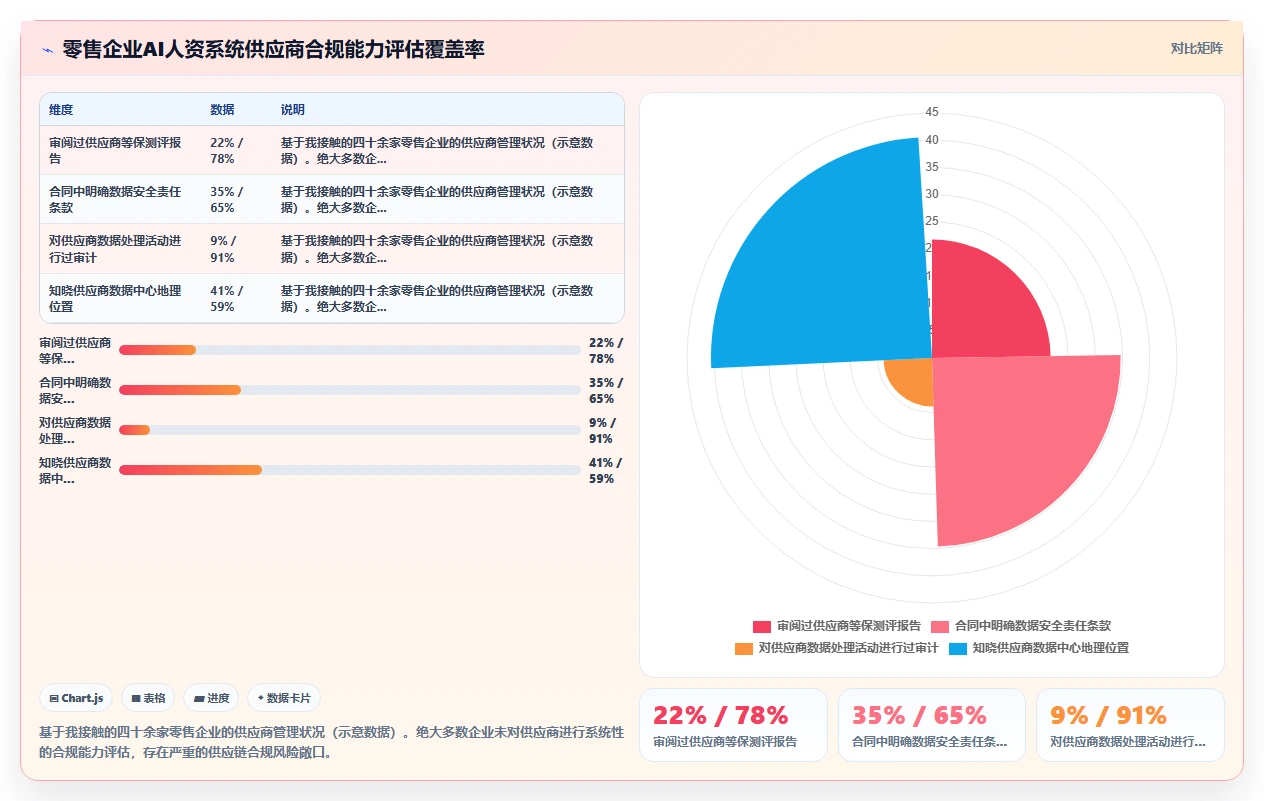Select the Chart.js chip

click(76, 698)
